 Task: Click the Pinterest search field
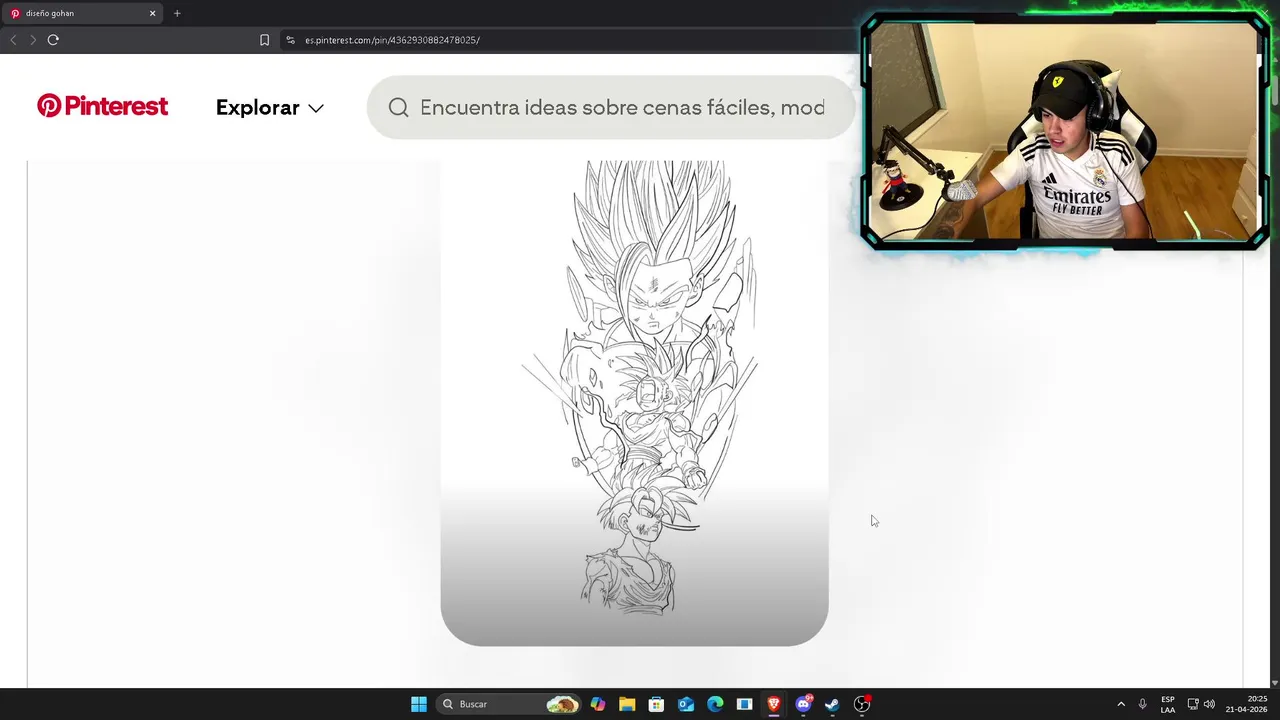(x=610, y=107)
